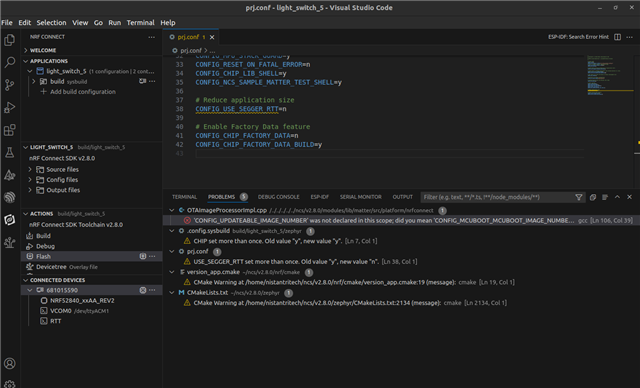Switch to the SERIAL MONITOR tab

coord(361,197)
